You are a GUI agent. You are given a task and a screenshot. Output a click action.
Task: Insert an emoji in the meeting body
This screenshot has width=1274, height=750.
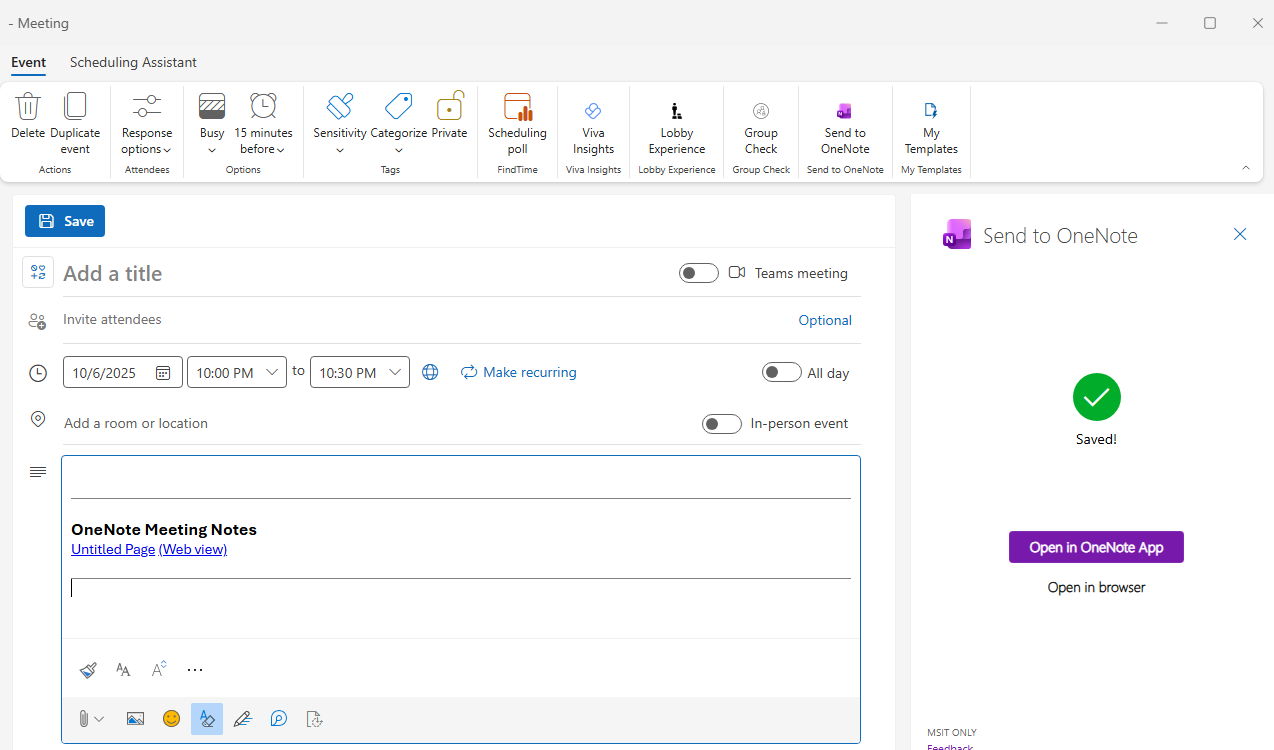tap(171, 718)
